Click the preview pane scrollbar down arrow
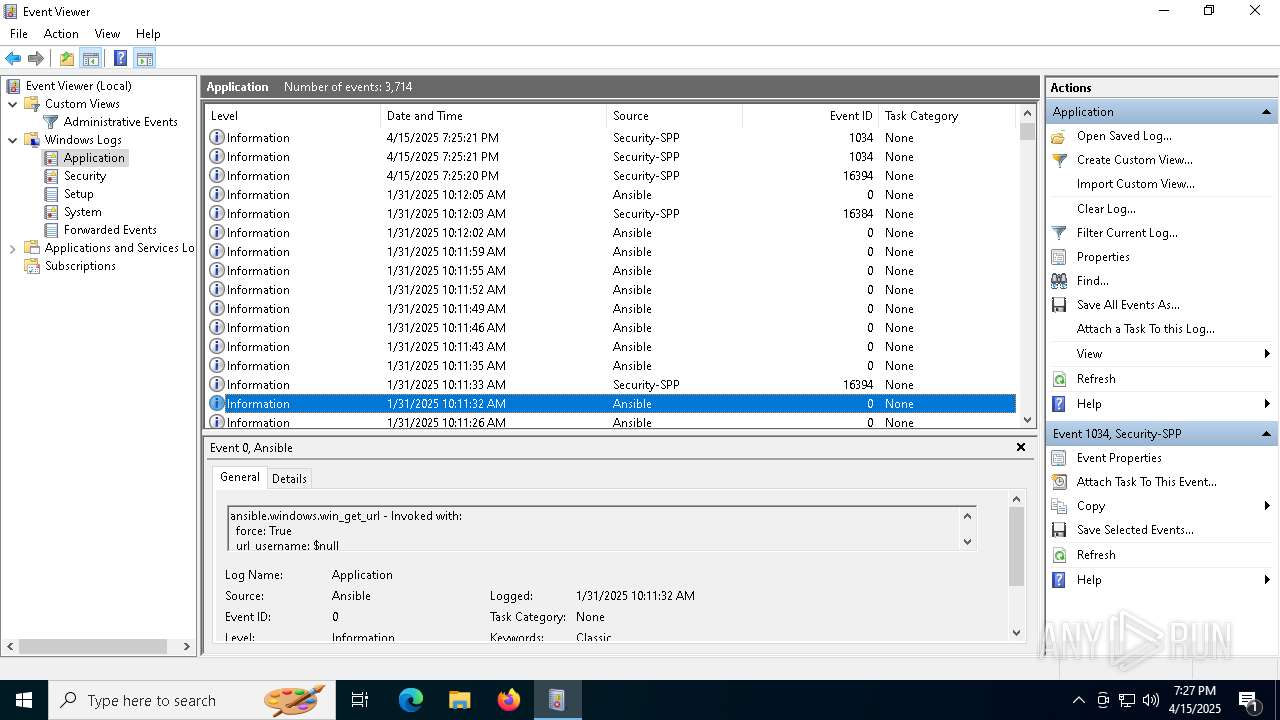 1017,632
